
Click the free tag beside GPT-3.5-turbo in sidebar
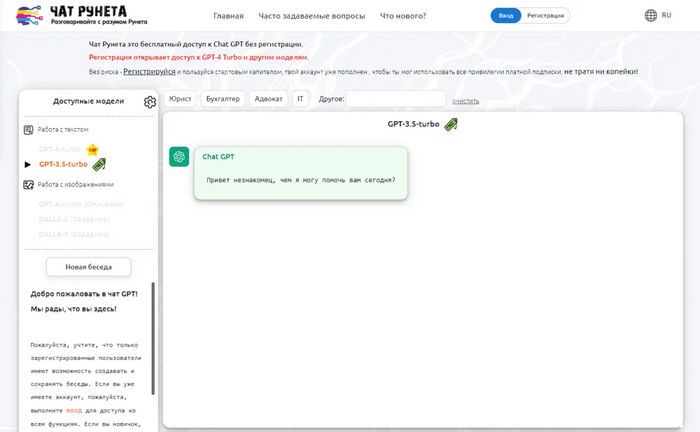click(99, 165)
